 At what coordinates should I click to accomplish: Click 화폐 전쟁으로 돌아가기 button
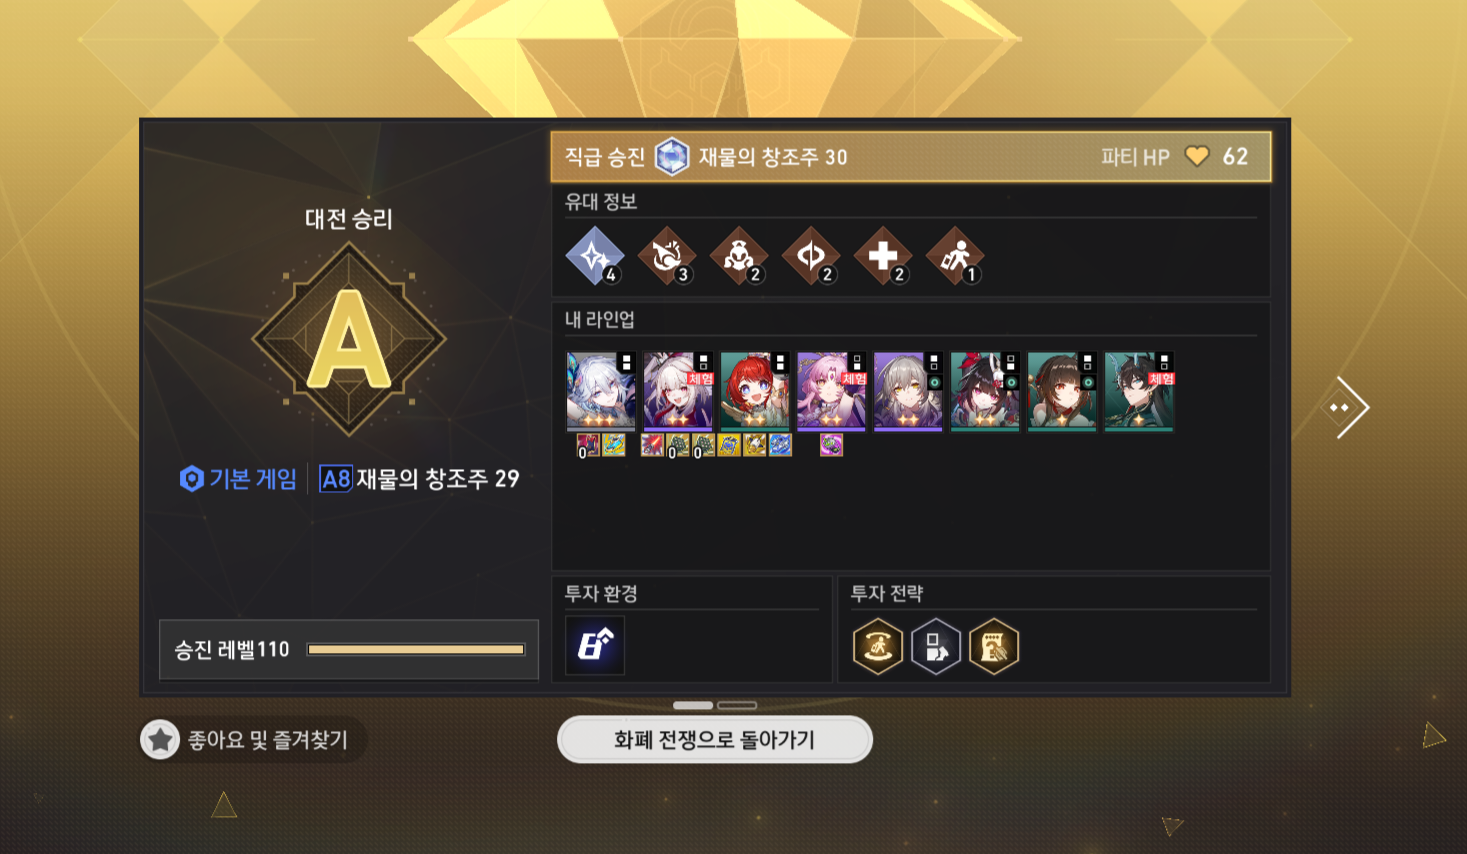click(x=715, y=740)
